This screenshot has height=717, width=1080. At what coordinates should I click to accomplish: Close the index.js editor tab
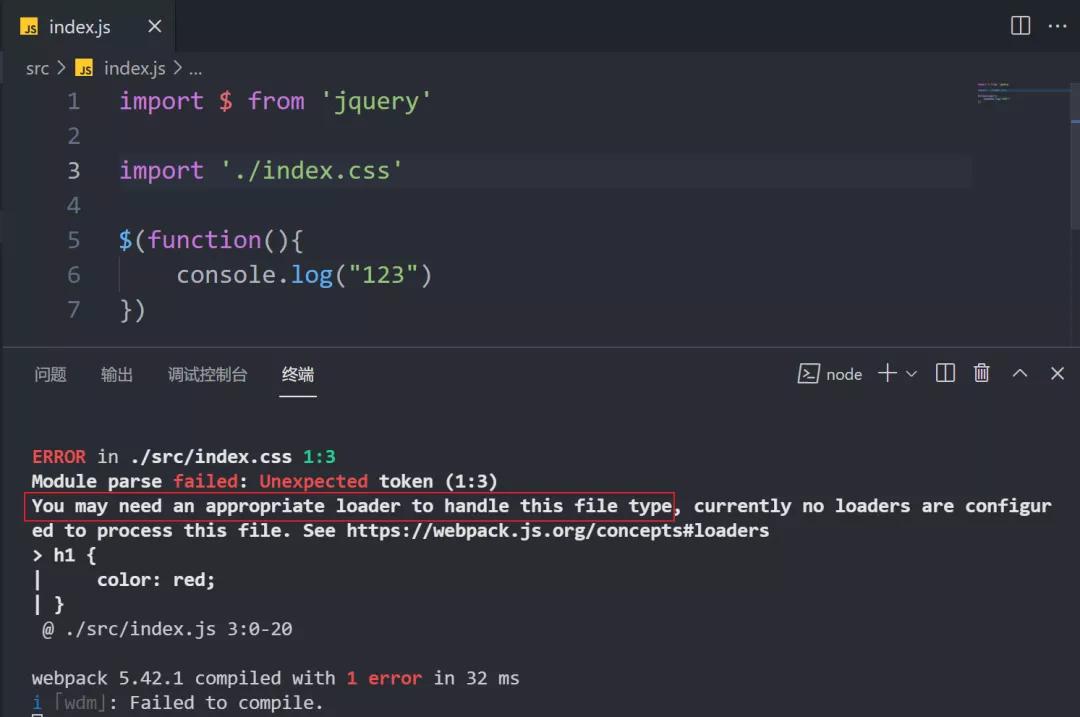coord(154,27)
